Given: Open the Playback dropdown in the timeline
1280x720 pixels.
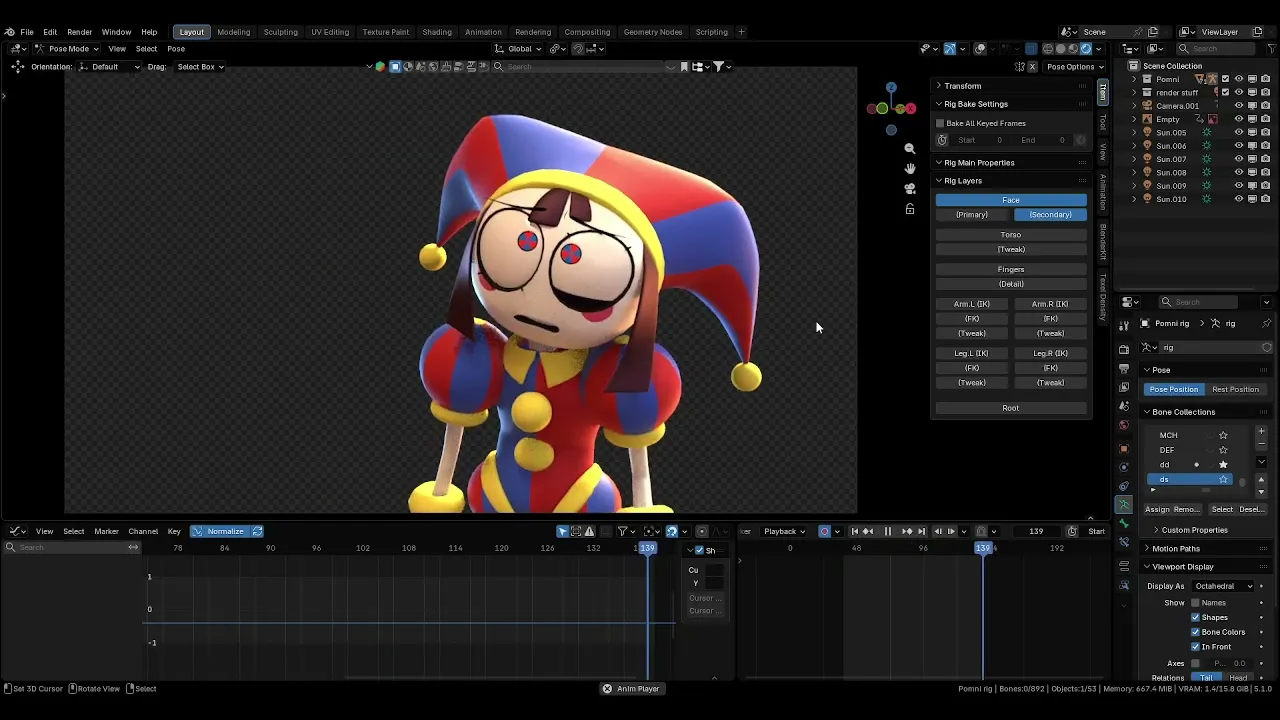Looking at the screenshot, I should 785,531.
